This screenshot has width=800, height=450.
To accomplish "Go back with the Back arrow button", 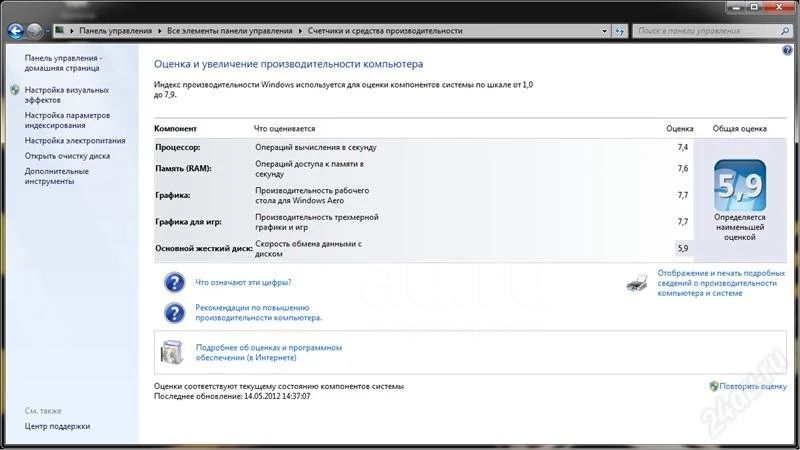I will point(16,31).
